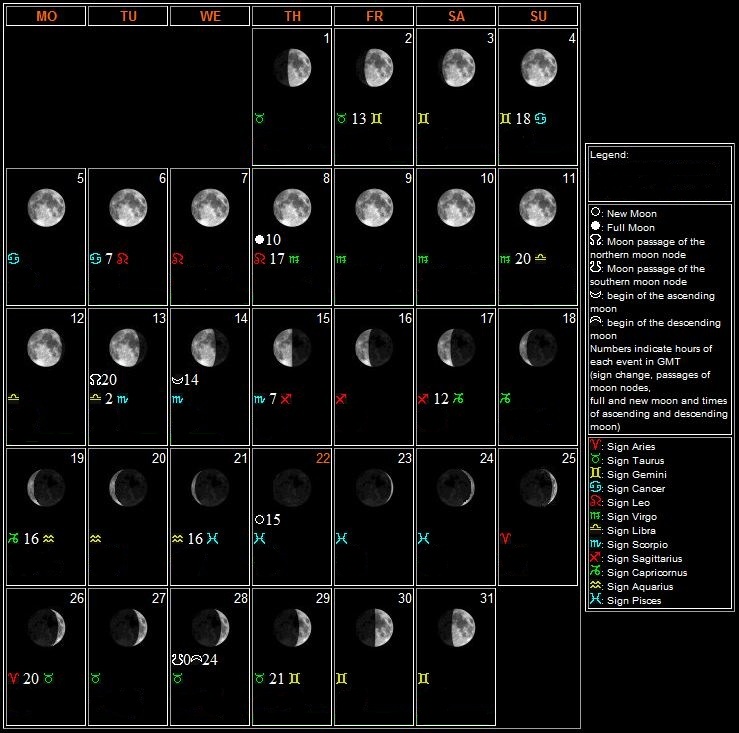Click the Leo sign in the day 7 cell
This screenshot has height=733, width=739.
[178, 258]
